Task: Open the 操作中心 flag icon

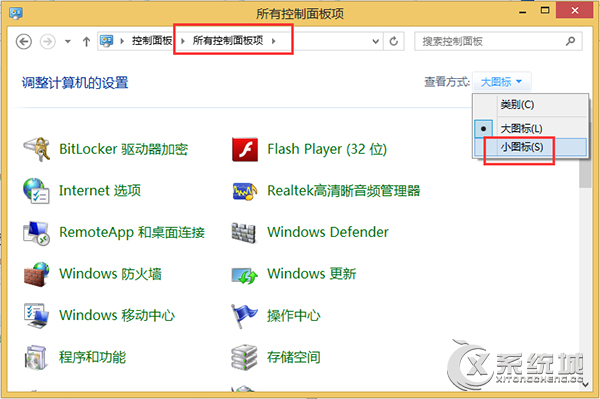Action: coord(244,316)
